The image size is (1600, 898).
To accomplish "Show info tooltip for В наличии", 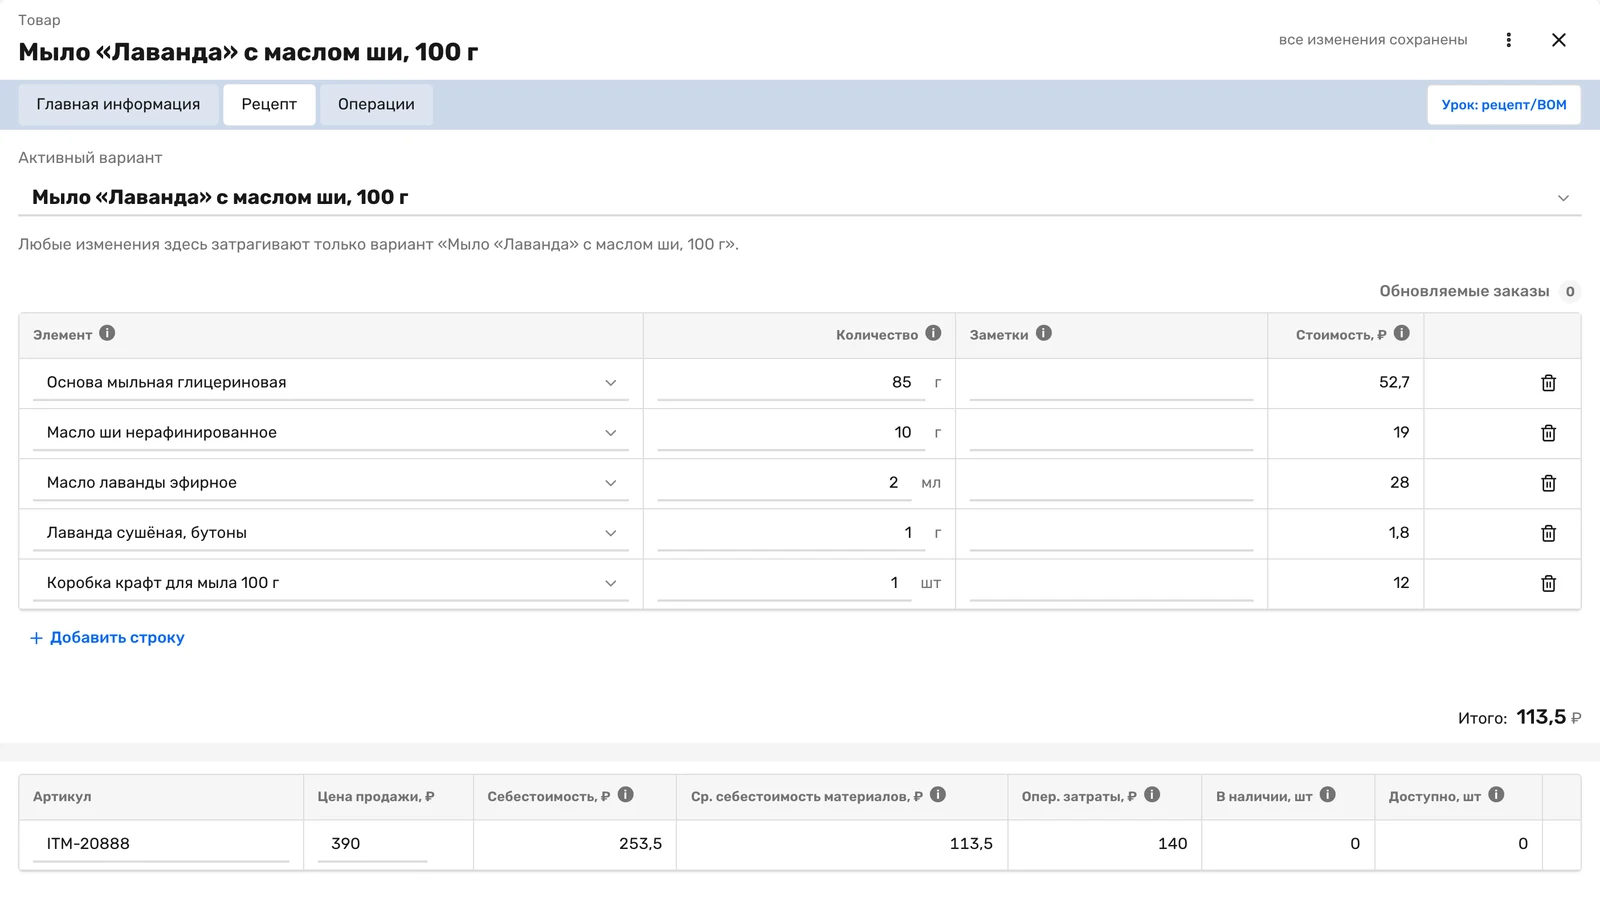I will [1328, 794].
